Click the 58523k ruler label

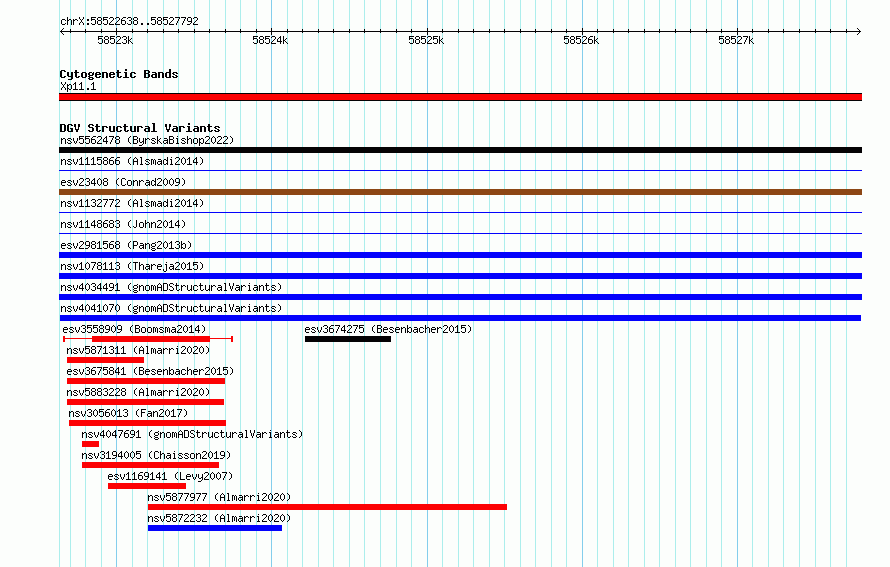[x=115, y=40]
